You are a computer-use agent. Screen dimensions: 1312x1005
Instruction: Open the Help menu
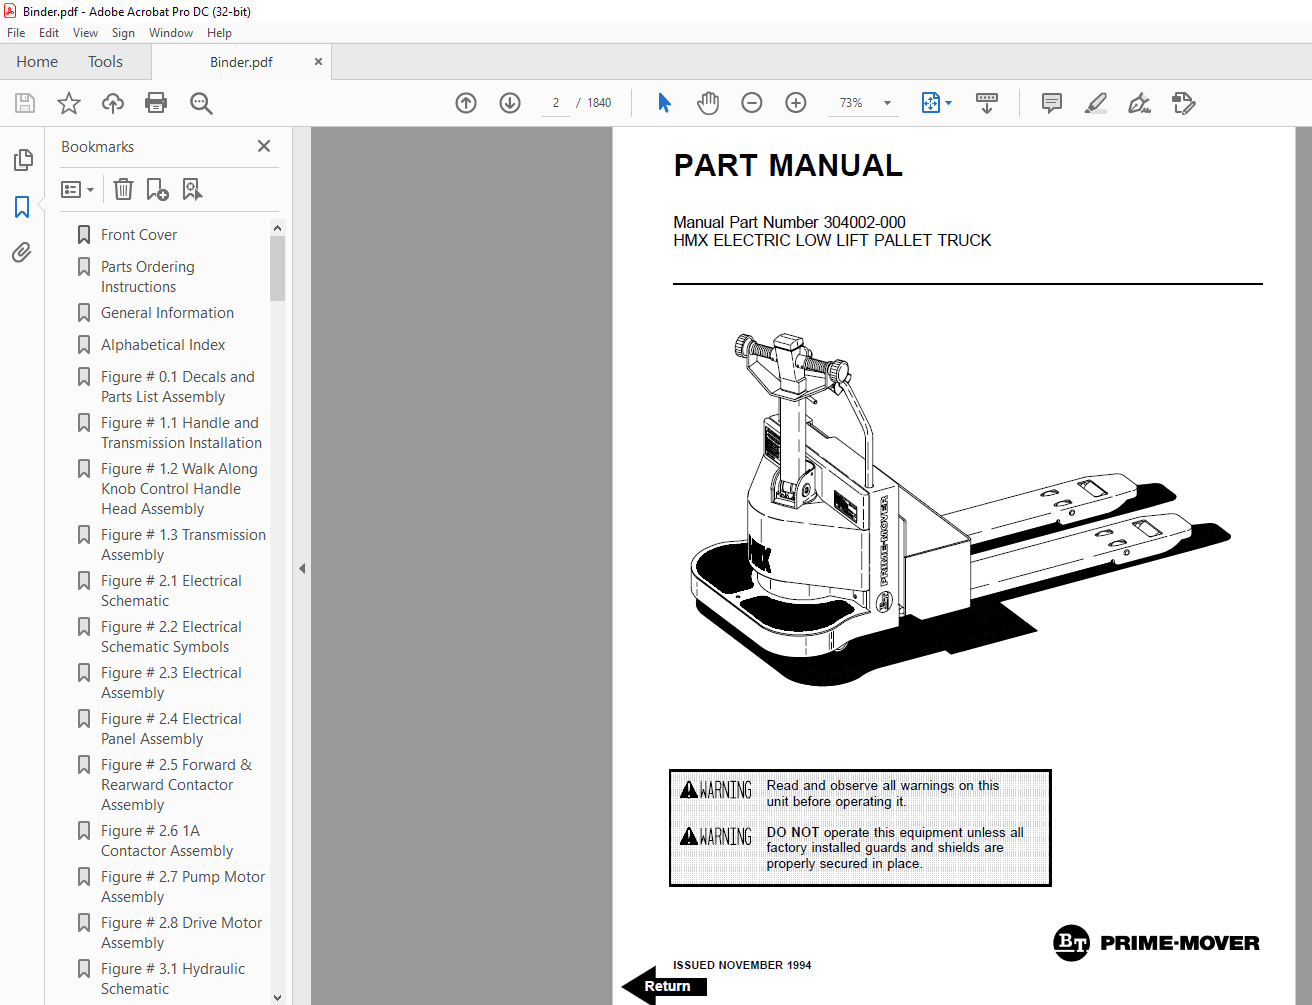219,33
